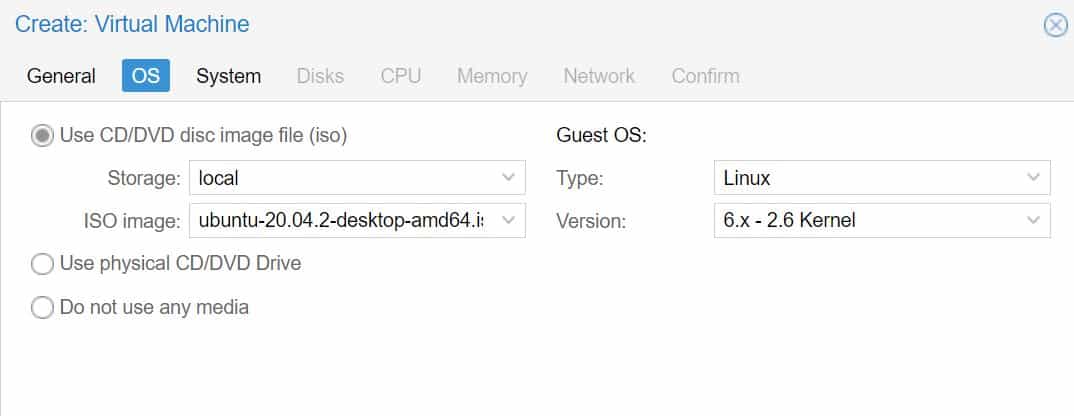Click the 6.x - 2.6 Kernel version field
The width and height of the screenshot is (1074, 416).
click(882, 220)
